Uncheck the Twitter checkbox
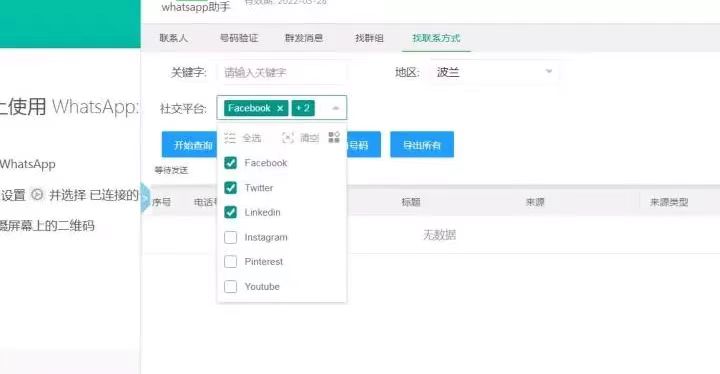This screenshot has height=374, width=720. [231, 187]
